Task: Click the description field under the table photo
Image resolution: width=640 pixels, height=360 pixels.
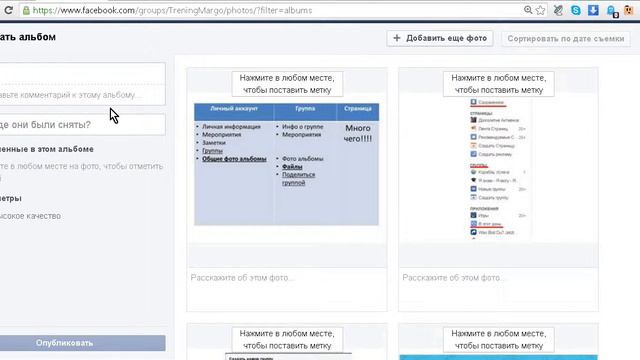Action: pos(287,289)
